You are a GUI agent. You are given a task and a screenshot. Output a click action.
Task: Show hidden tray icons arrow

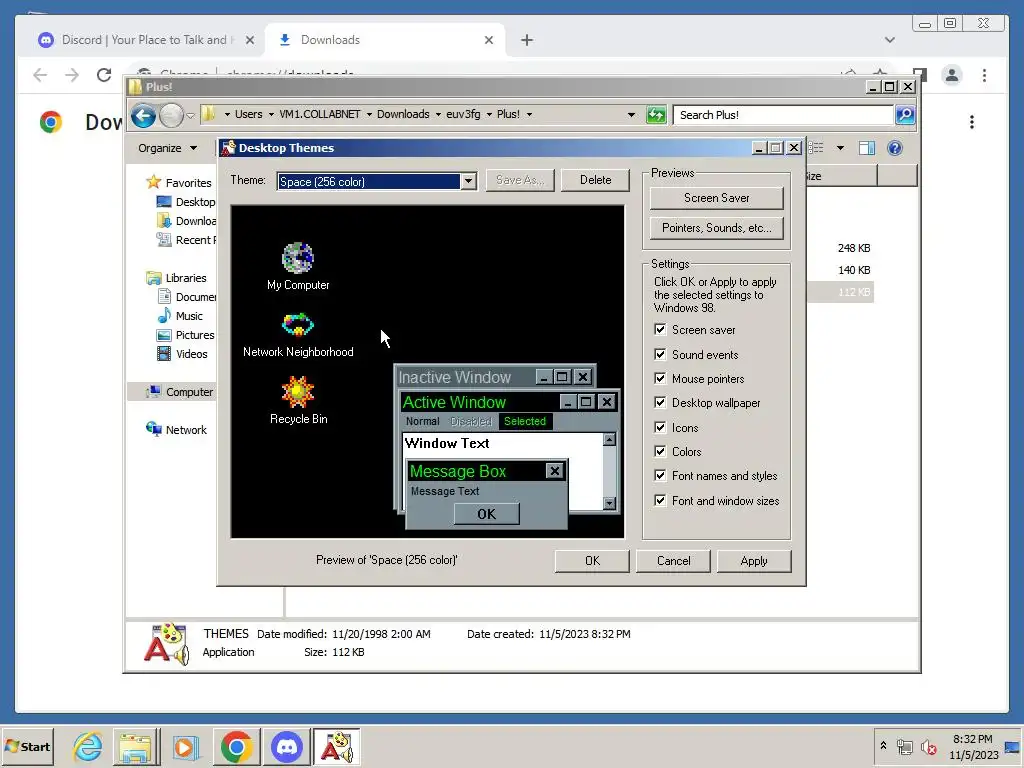(x=883, y=745)
